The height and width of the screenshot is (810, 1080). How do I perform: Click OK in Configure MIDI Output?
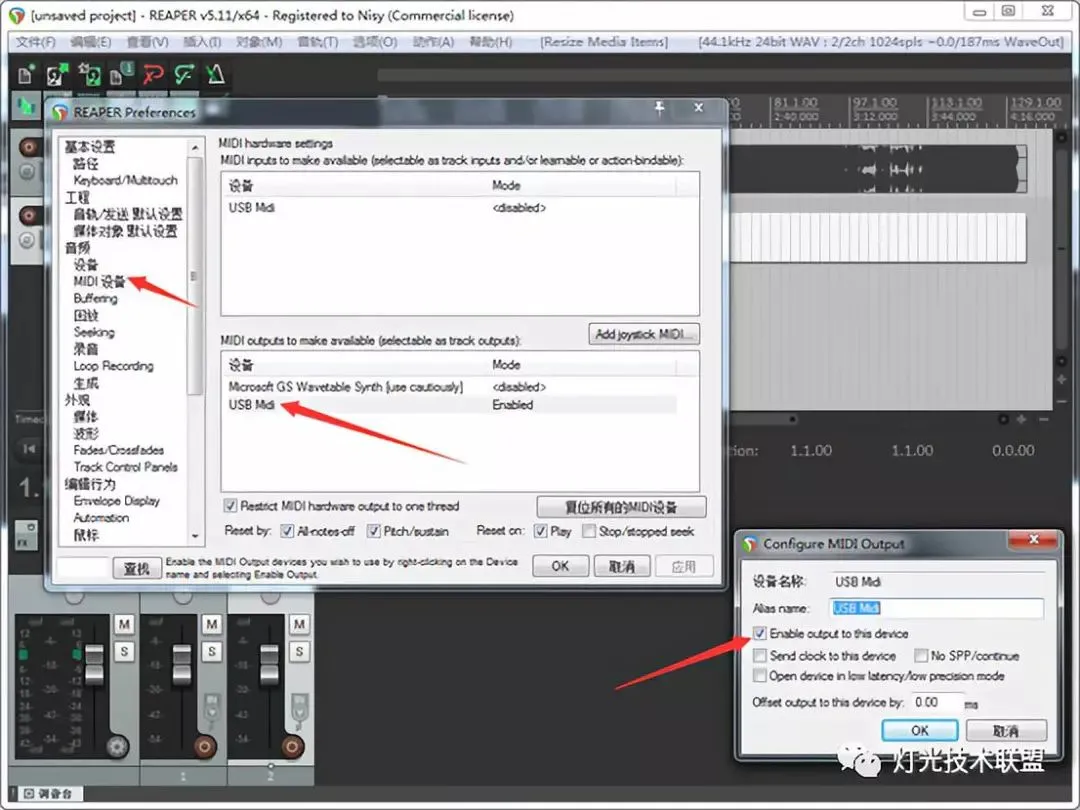coord(920,730)
